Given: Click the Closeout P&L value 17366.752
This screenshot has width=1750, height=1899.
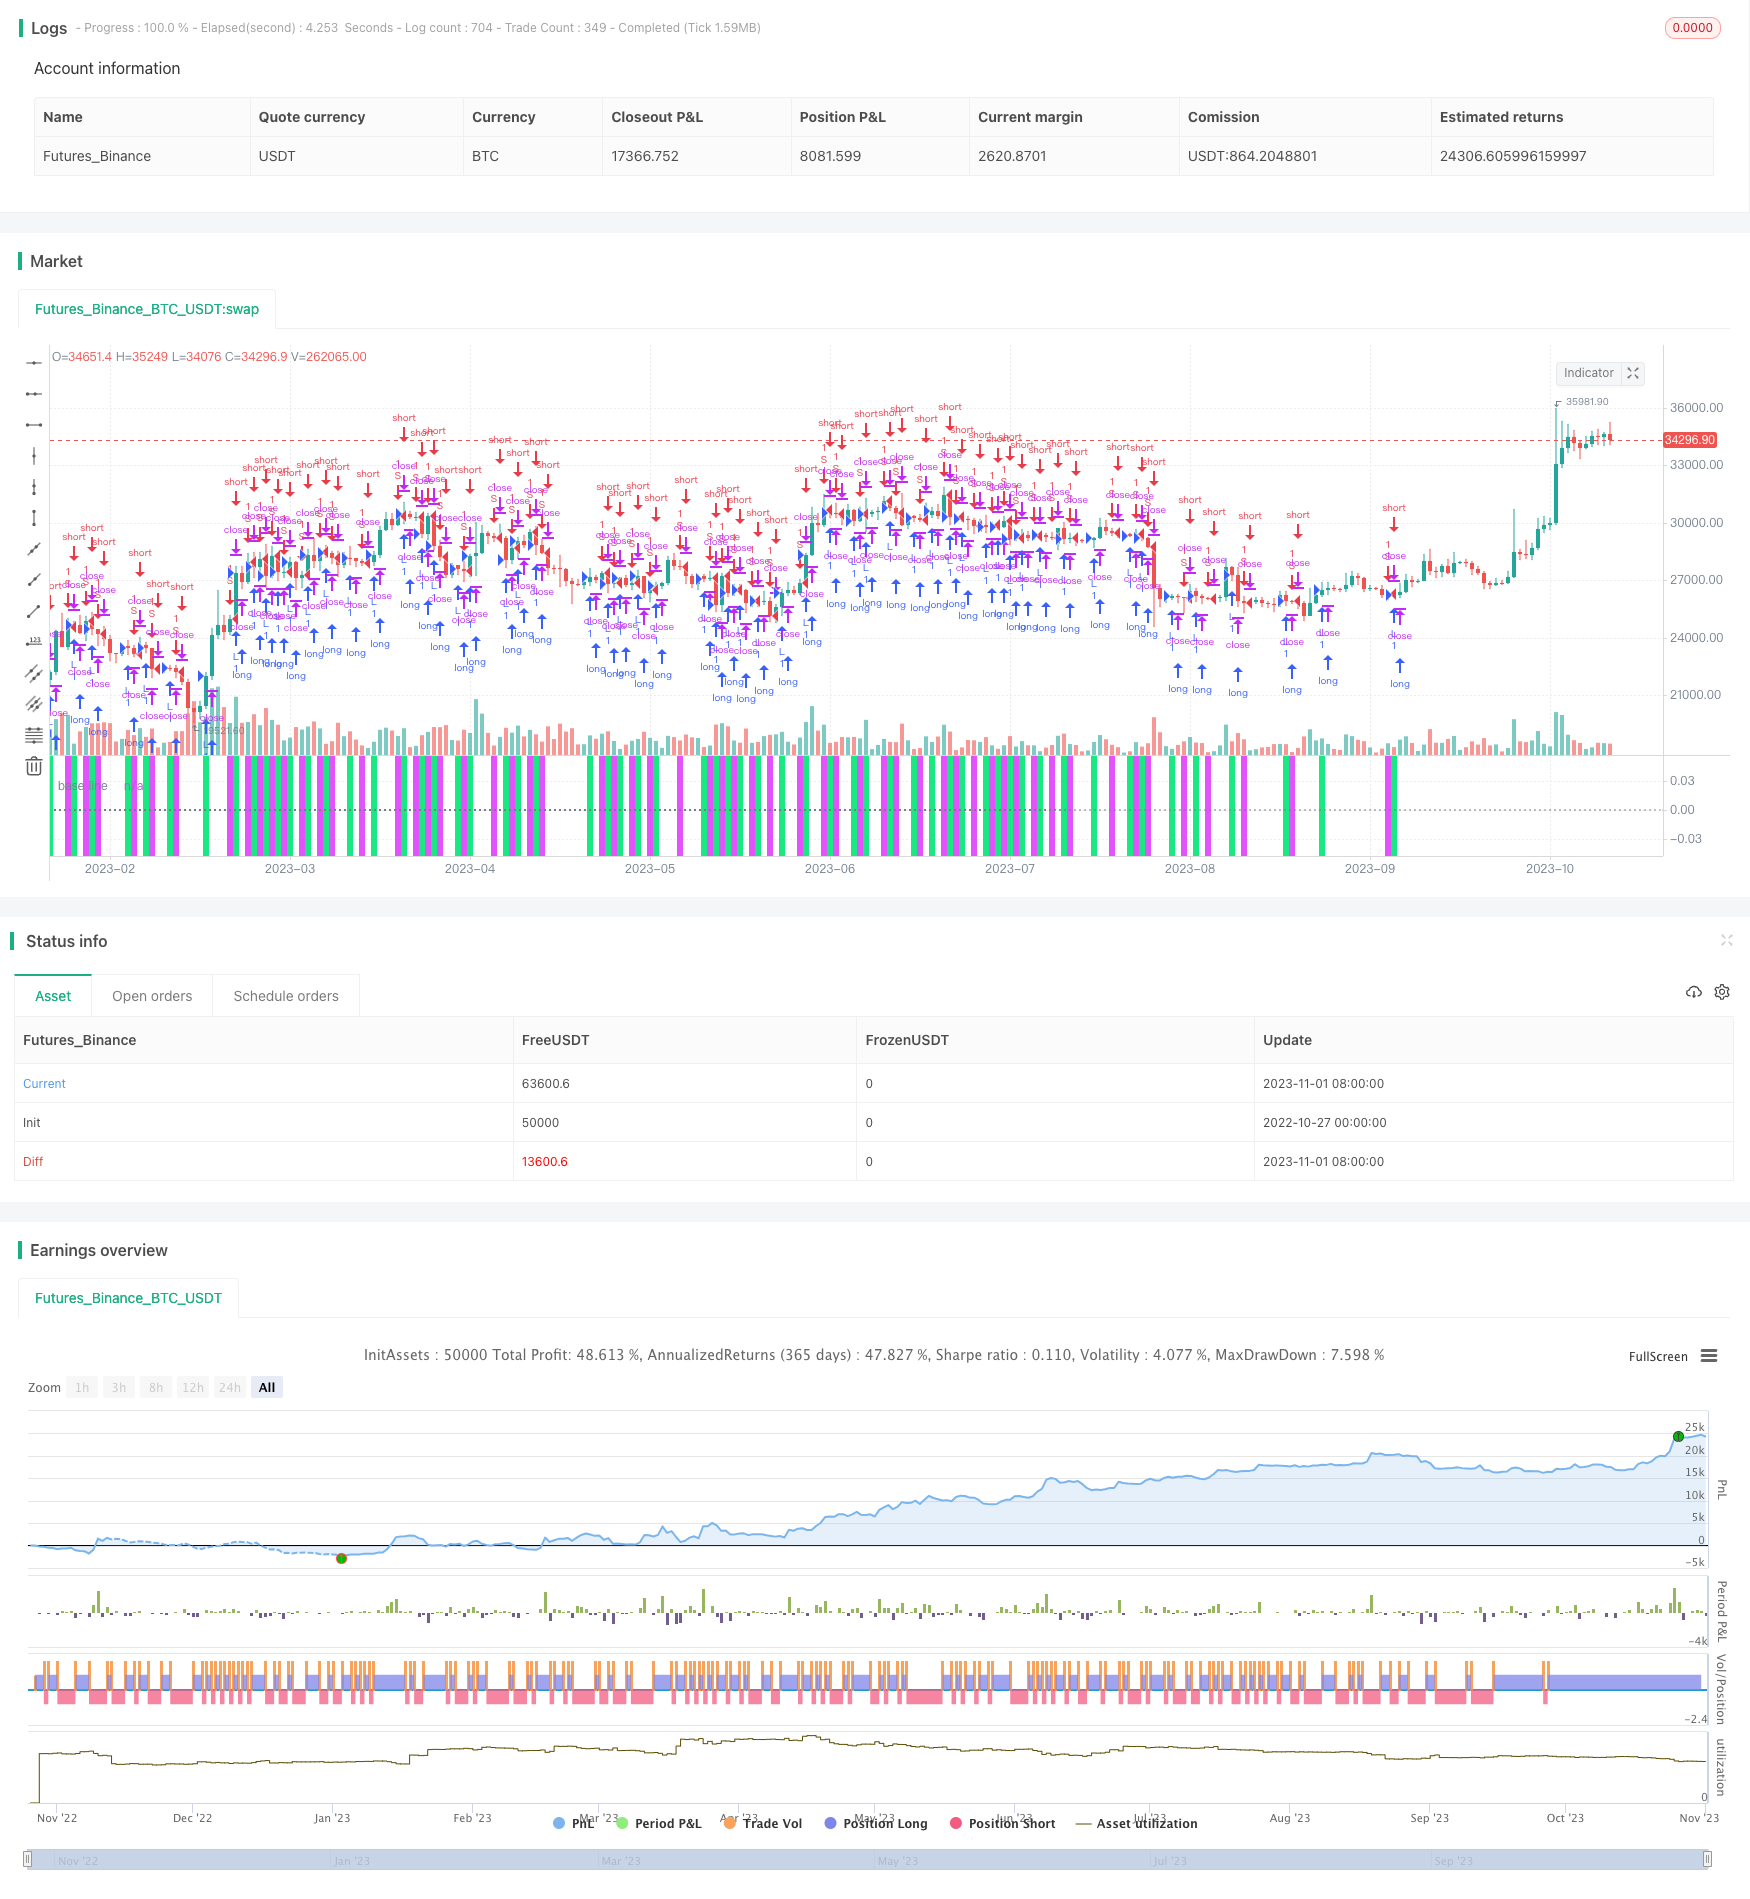Looking at the screenshot, I should pyautogui.click(x=645, y=156).
